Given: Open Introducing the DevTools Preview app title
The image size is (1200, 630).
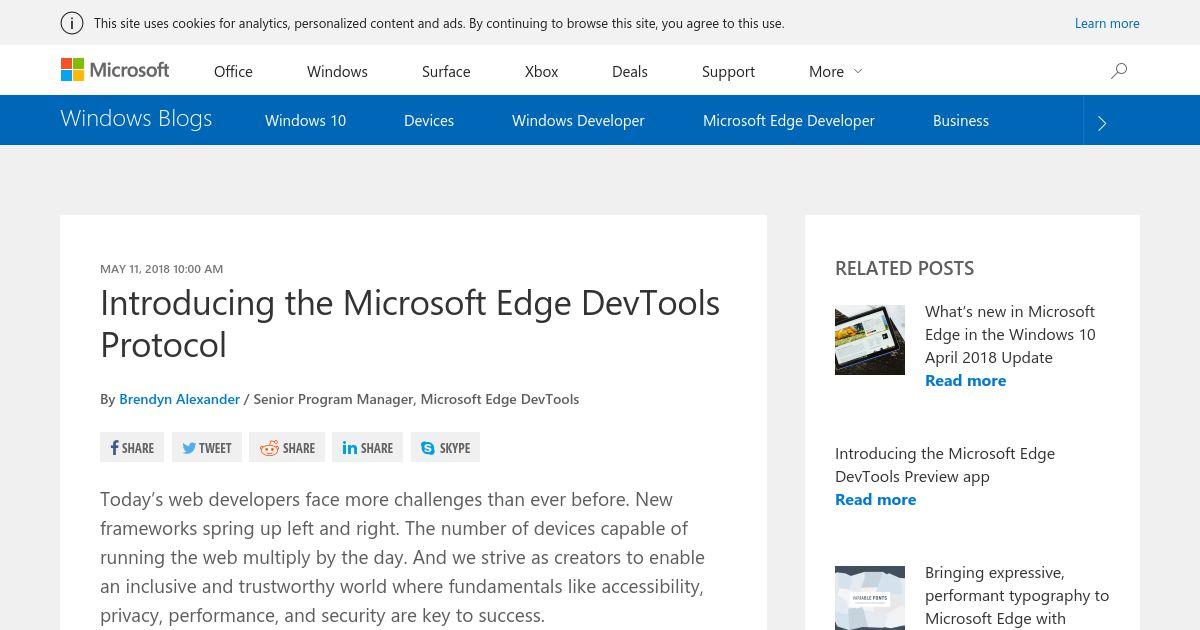Looking at the screenshot, I should pyautogui.click(x=945, y=464).
